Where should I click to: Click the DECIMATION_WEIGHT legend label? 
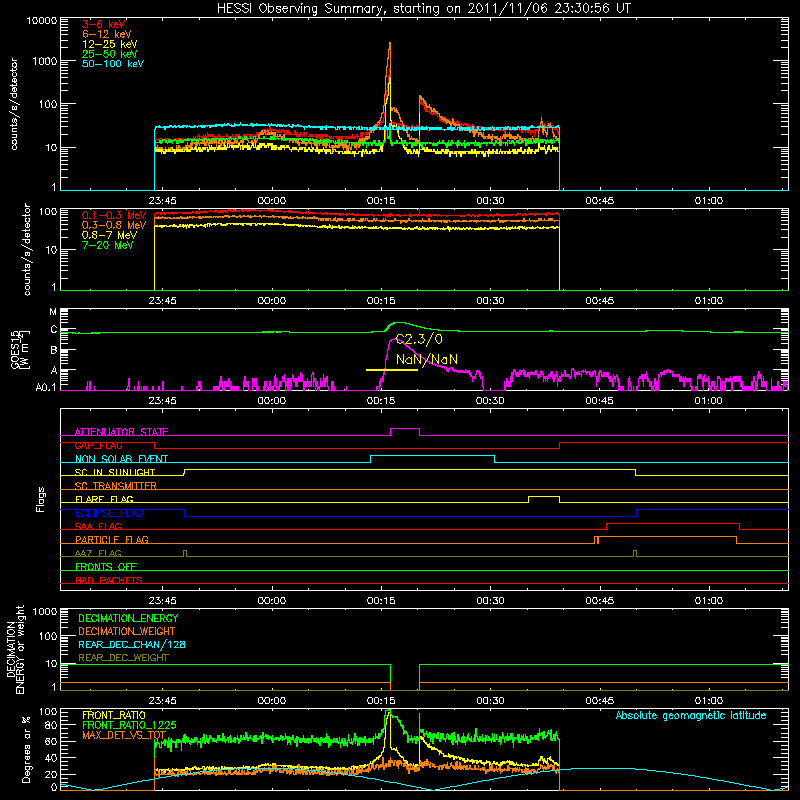coord(127,631)
